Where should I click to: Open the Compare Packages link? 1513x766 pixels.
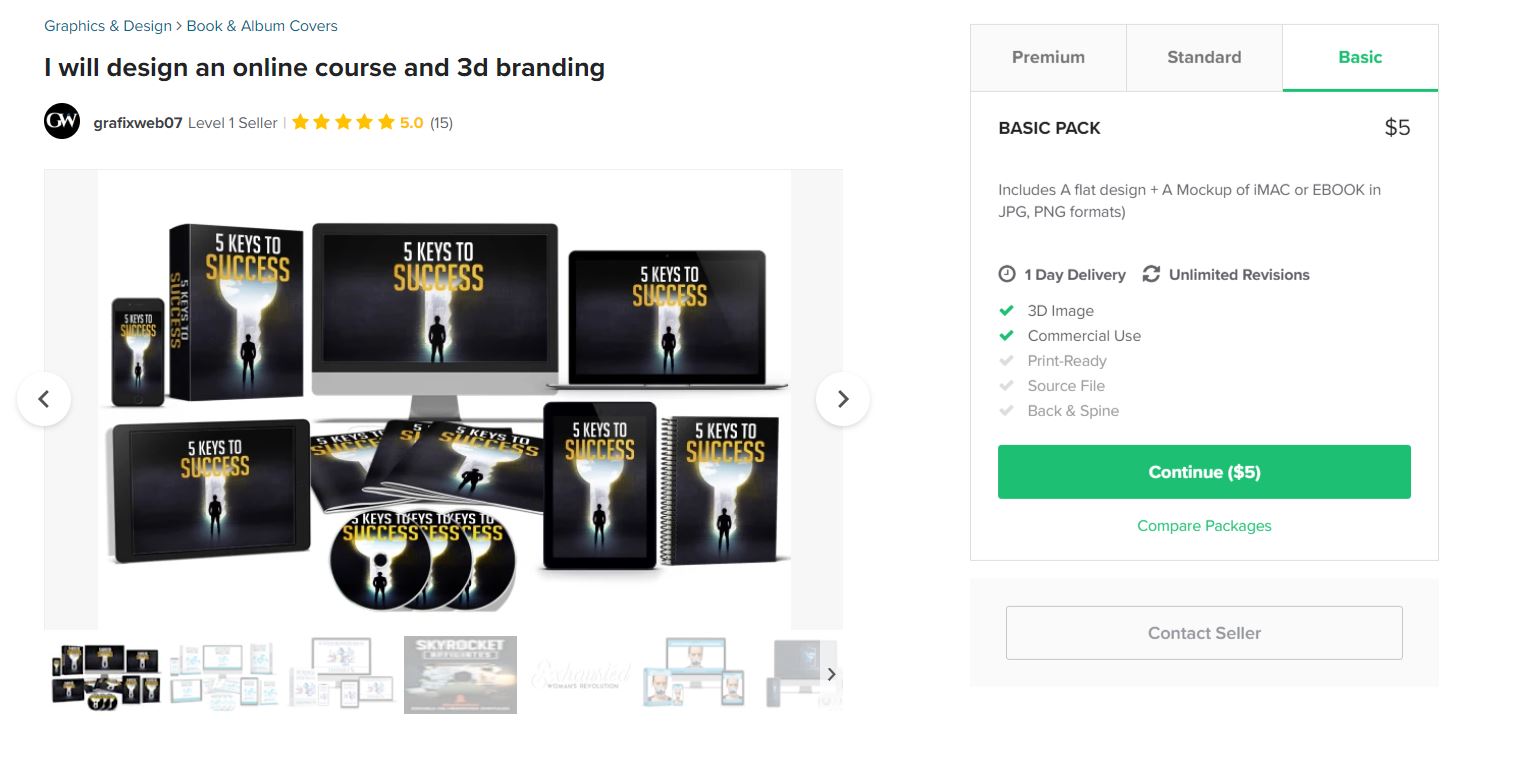click(x=1204, y=526)
